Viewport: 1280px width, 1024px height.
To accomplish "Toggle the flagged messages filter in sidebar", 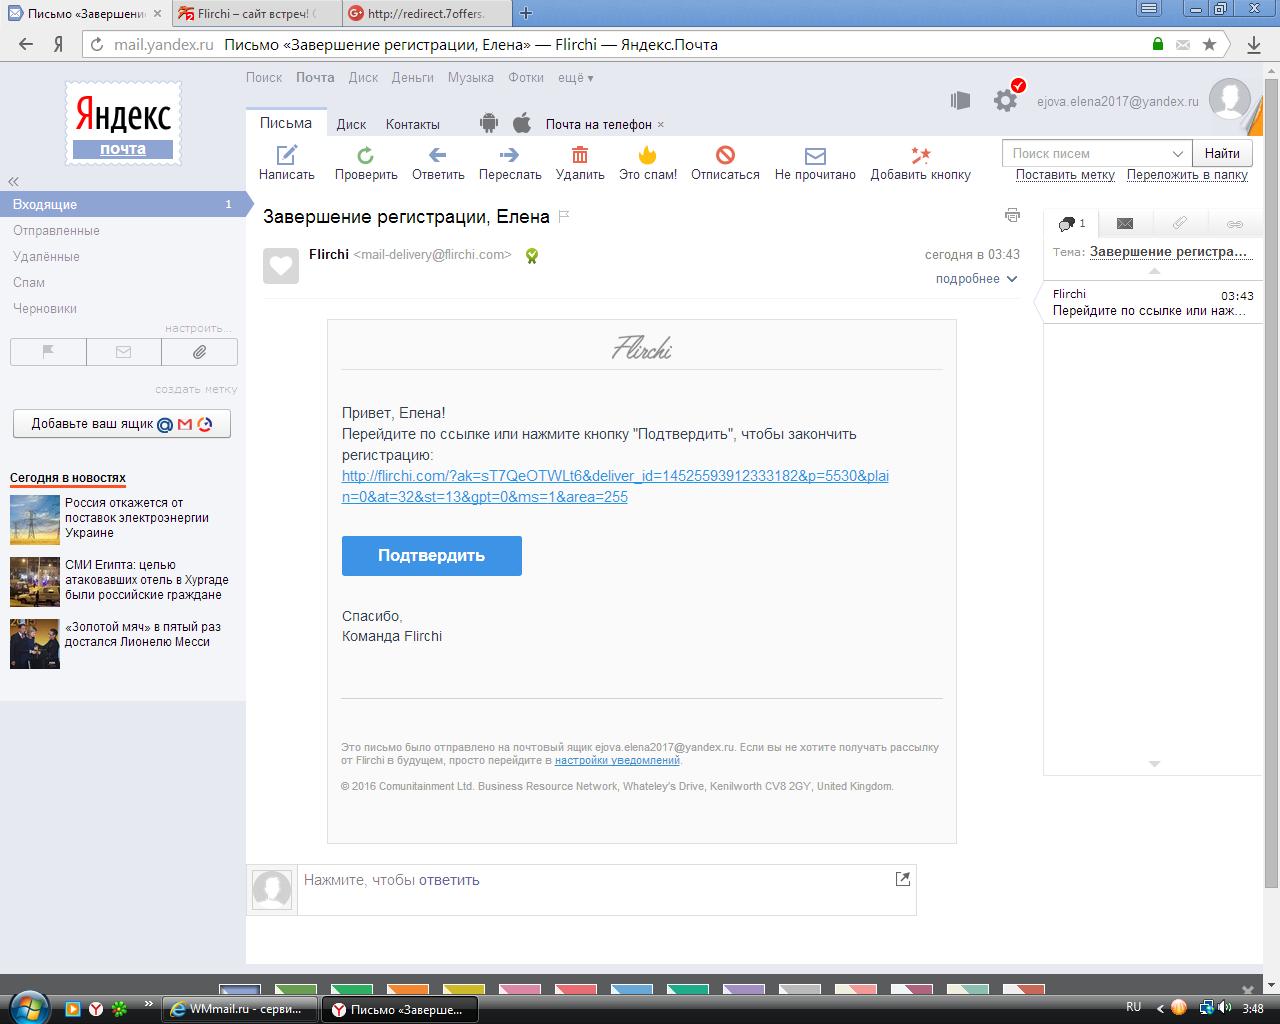I will (x=48, y=352).
